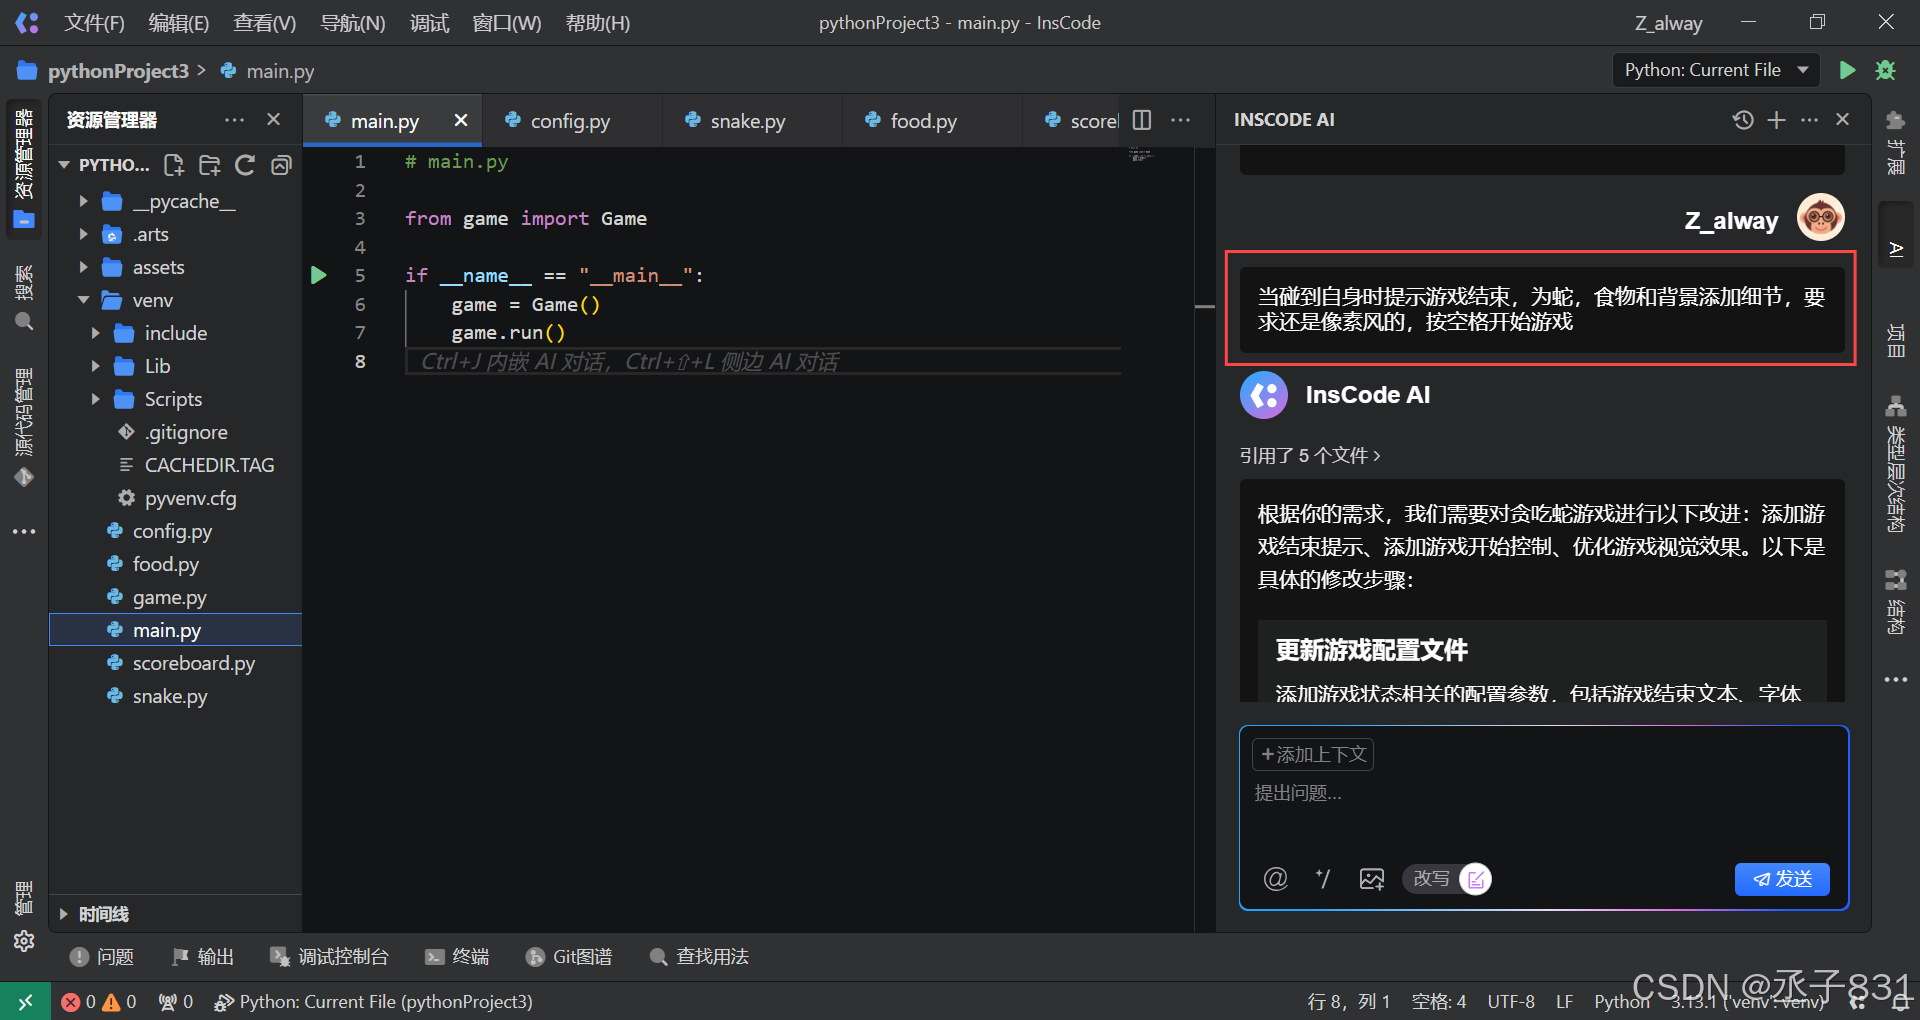Collapse the venv folder
The image size is (1920, 1020).
pos(84,300)
